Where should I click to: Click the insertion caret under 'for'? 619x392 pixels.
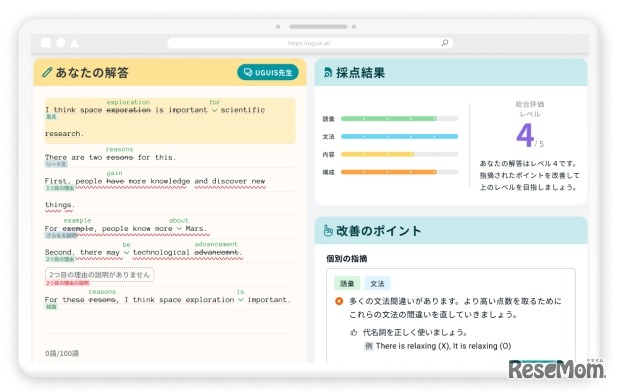214,111
